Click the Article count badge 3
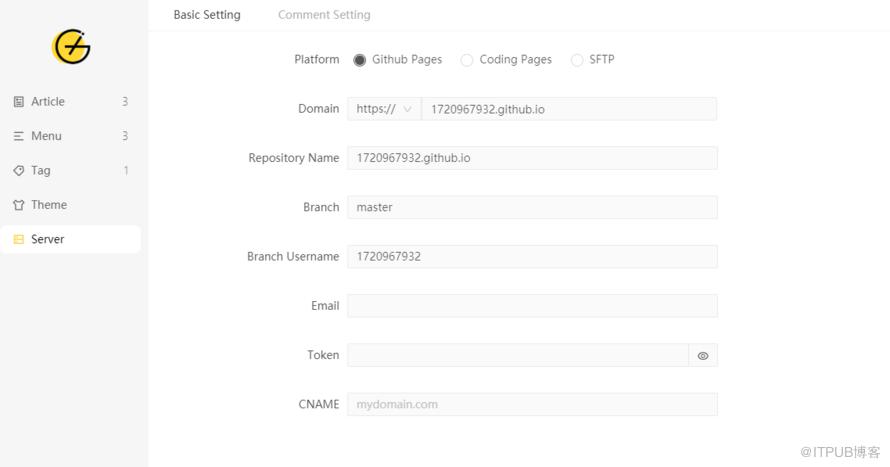The width and height of the screenshot is (890, 467). (x=125, y=102)
